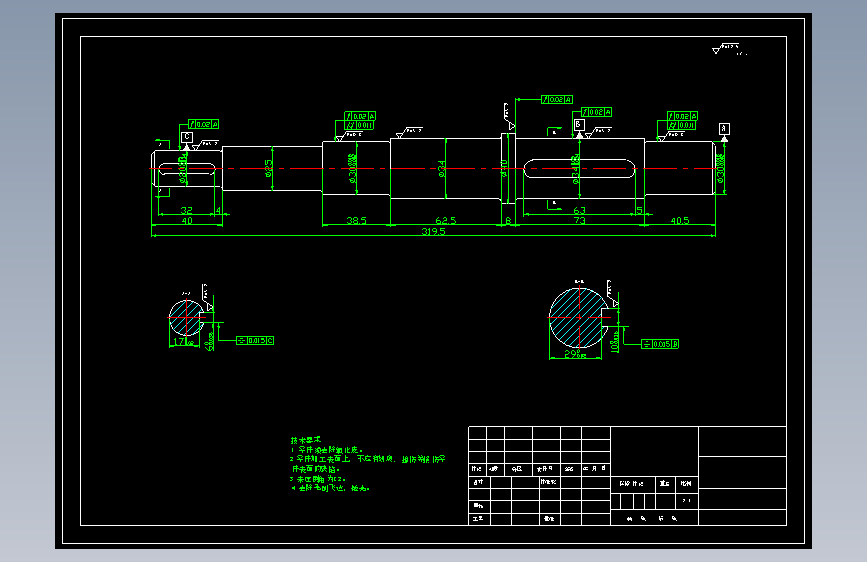This screenshot has height=562, width=867.
Task: Select the 29 dimension in large section view
Action: click(574, 353)
